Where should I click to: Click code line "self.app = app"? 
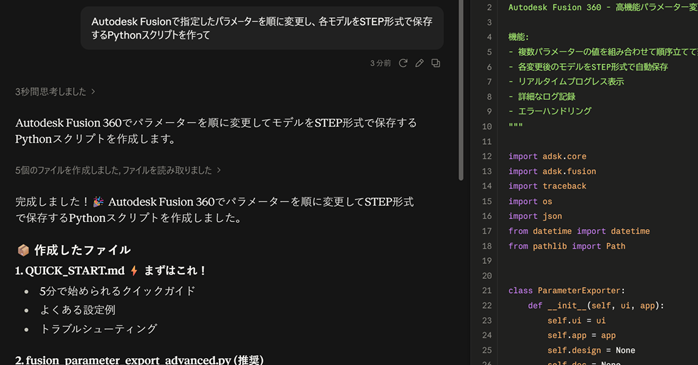point(581,335)
